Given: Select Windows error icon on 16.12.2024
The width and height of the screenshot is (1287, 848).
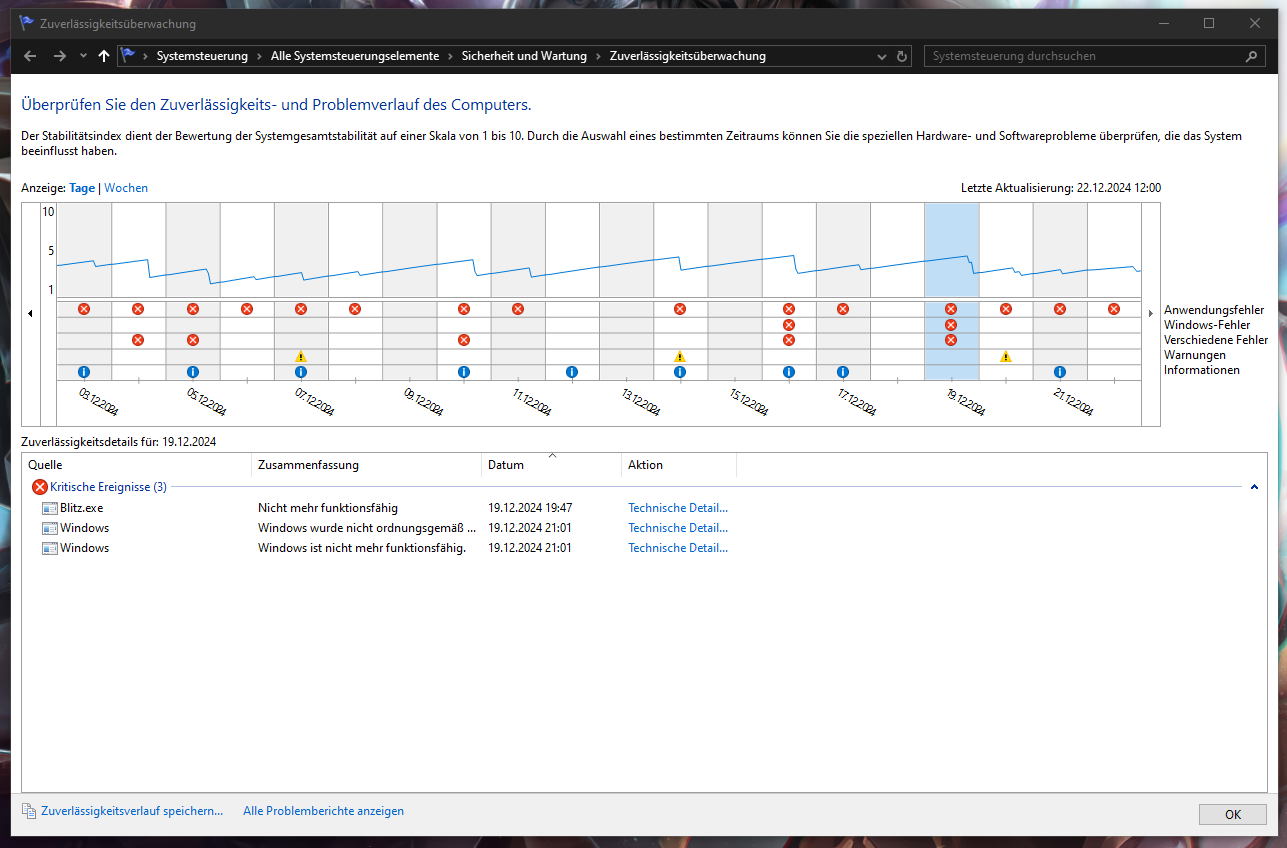Looking at the screenshot, I should click(789, 325).
